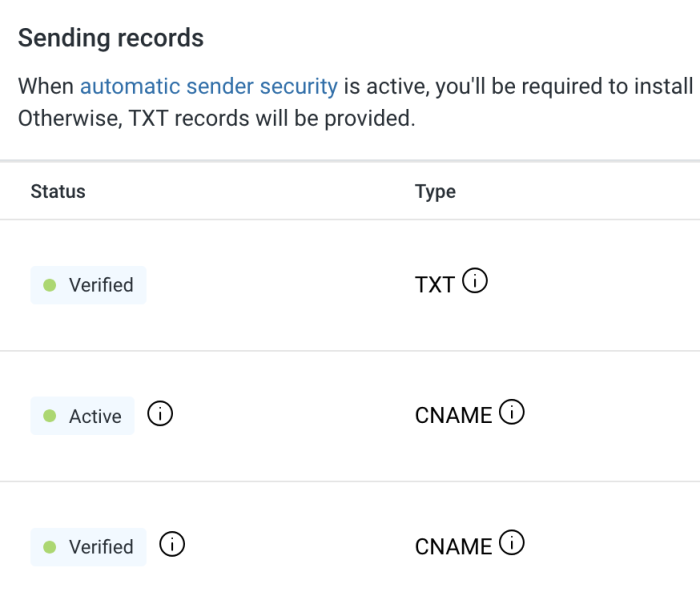Select the Verified badge in the bottom row
700x596 pixels.
[89, 547]
